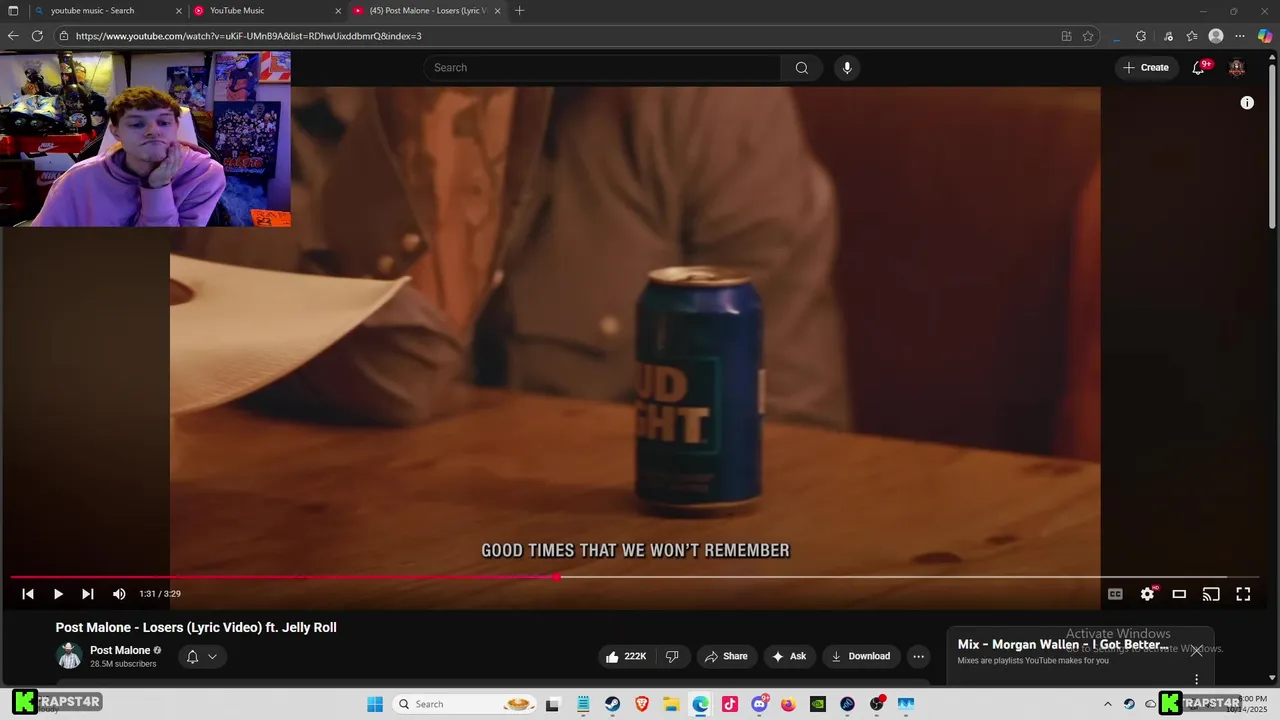The width and height of the screenshot is (1280, 720).
Task: Select Post Malone Losers browser tab
Action: pos(425,11)
